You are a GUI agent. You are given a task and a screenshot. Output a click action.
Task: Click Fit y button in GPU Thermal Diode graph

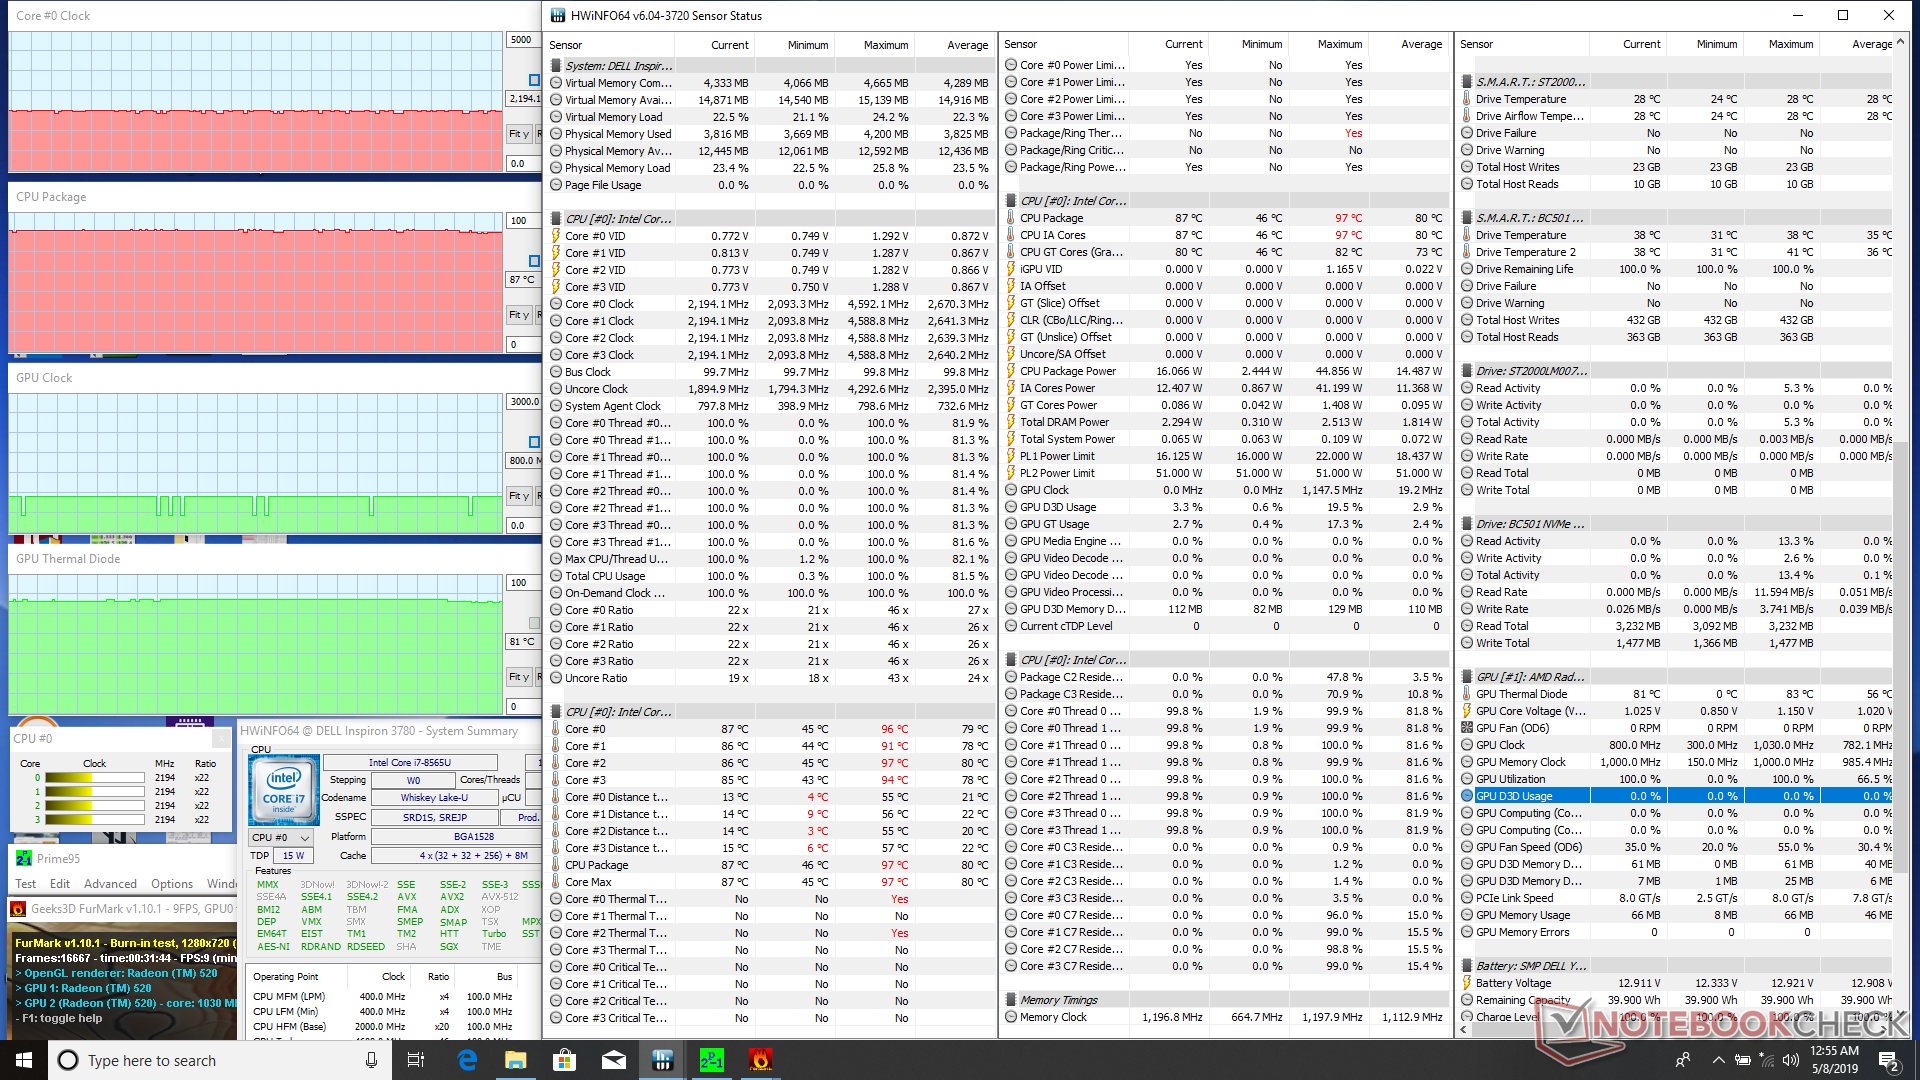(x=519, y=677)
